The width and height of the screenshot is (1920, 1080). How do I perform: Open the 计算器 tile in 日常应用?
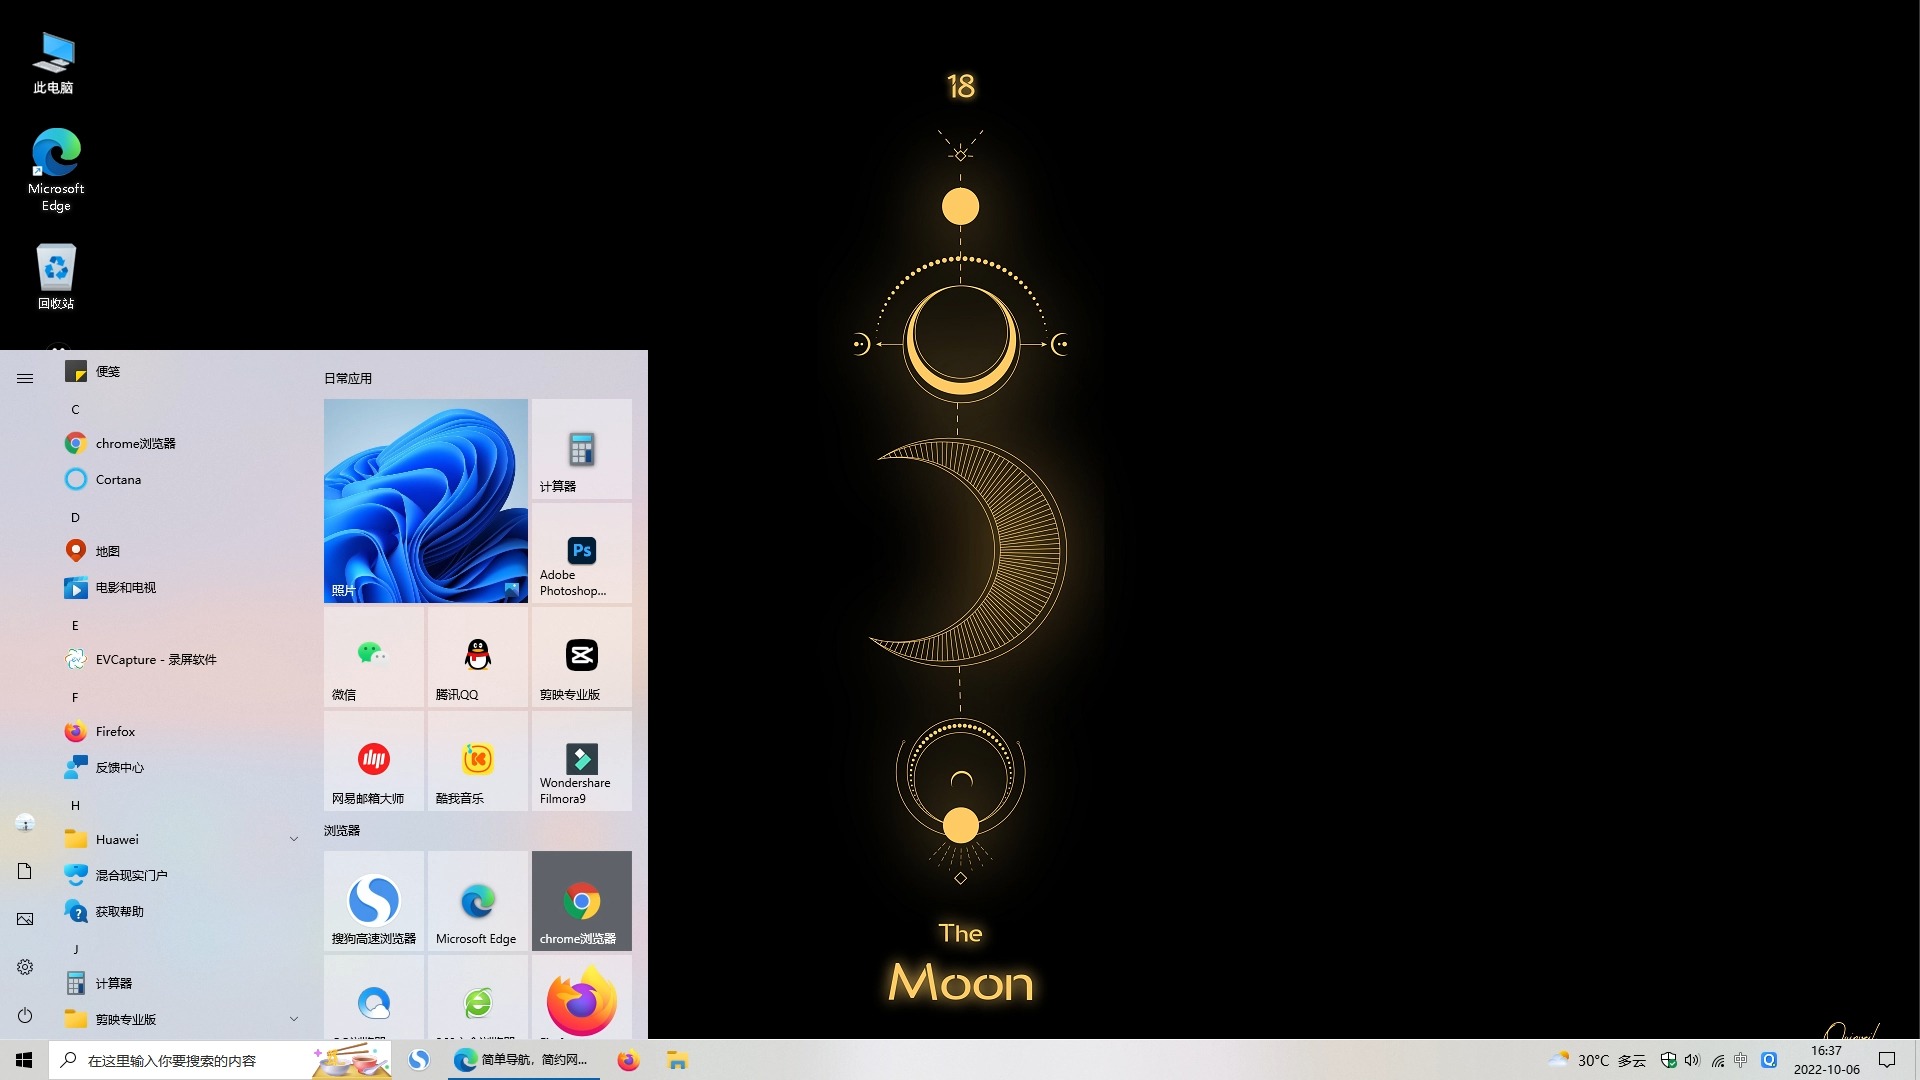point(582,449)
